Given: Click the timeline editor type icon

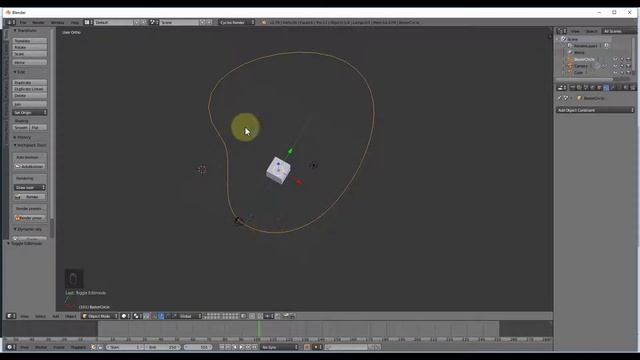Looking at the screenshot, I should (11, 347).
